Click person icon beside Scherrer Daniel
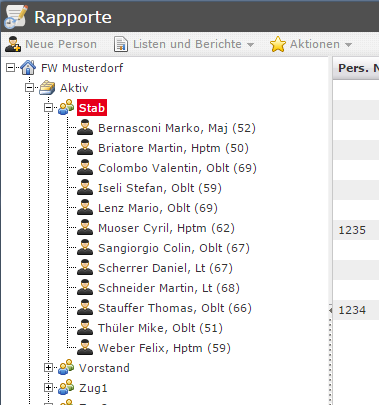 [85, 267]
